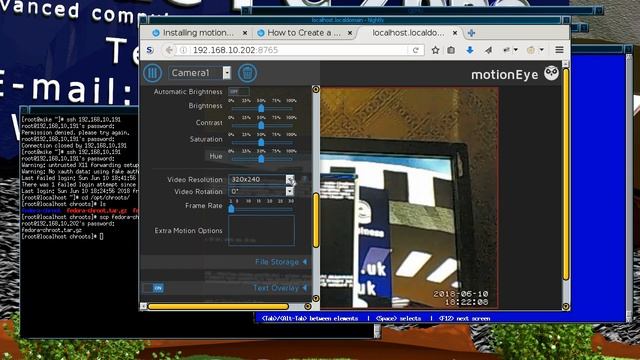640x360 pixels.
Task: Click the browser back arrow
Action: (169, 50)
